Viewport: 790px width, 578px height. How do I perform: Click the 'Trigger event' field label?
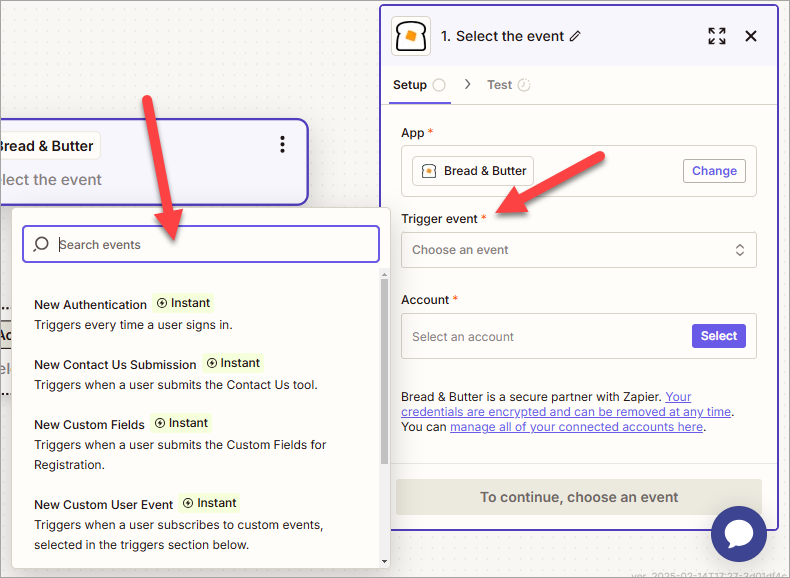439,219
